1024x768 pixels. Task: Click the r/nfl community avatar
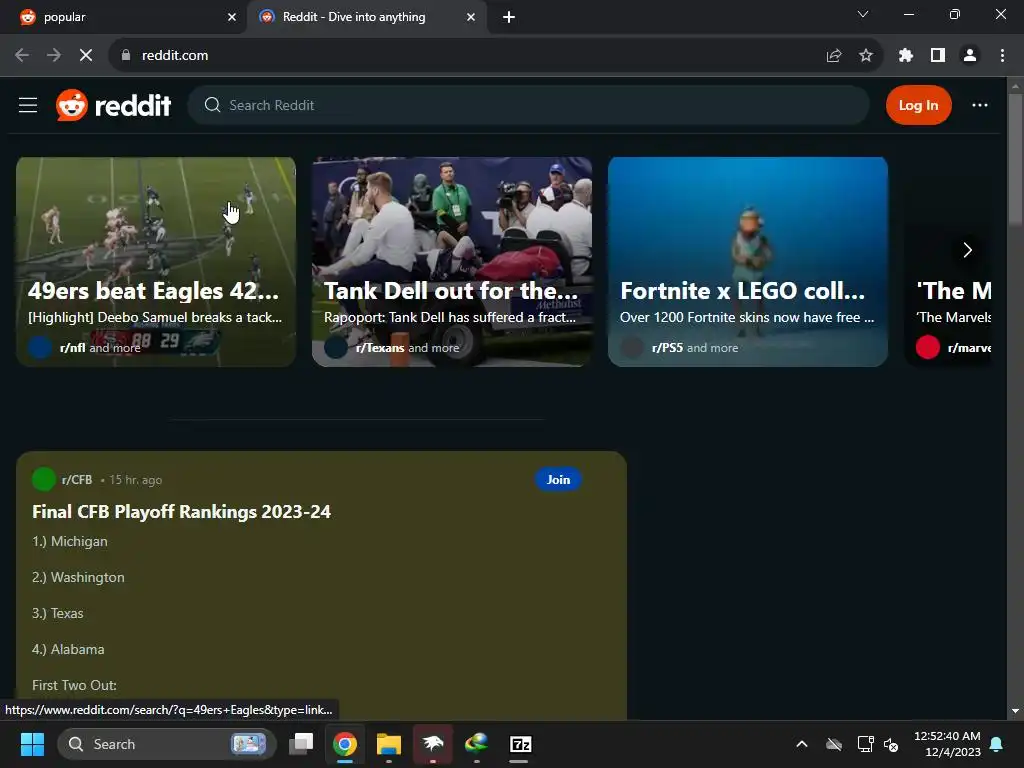40,347
